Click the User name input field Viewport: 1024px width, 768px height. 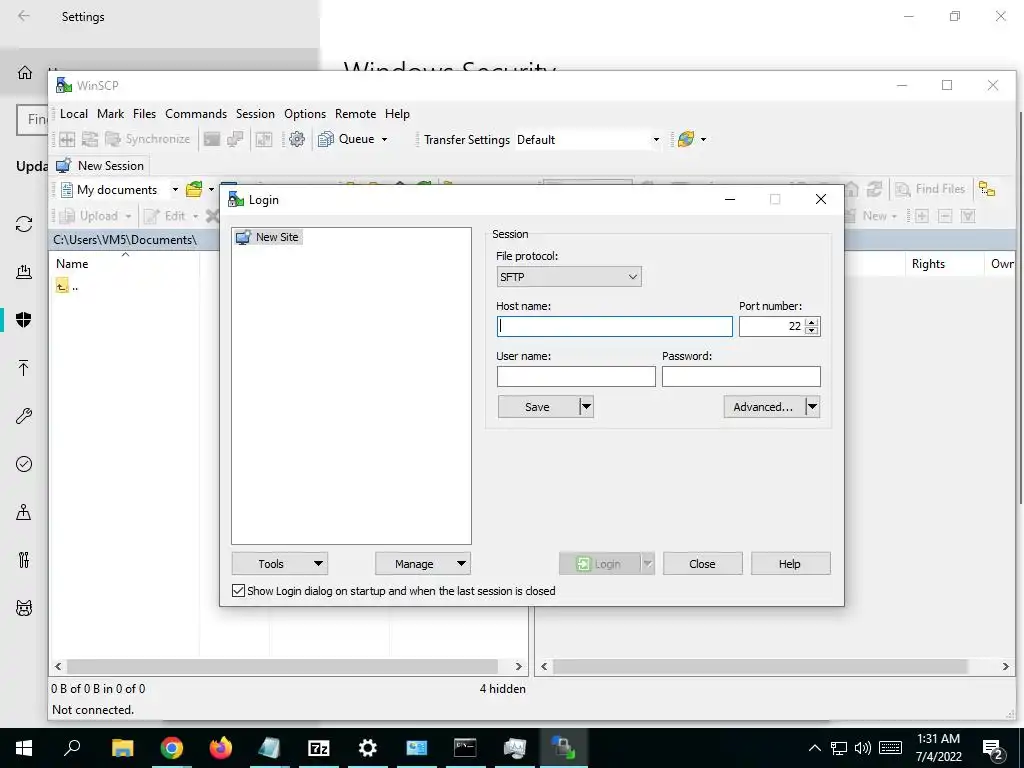[x=576, y=376]
